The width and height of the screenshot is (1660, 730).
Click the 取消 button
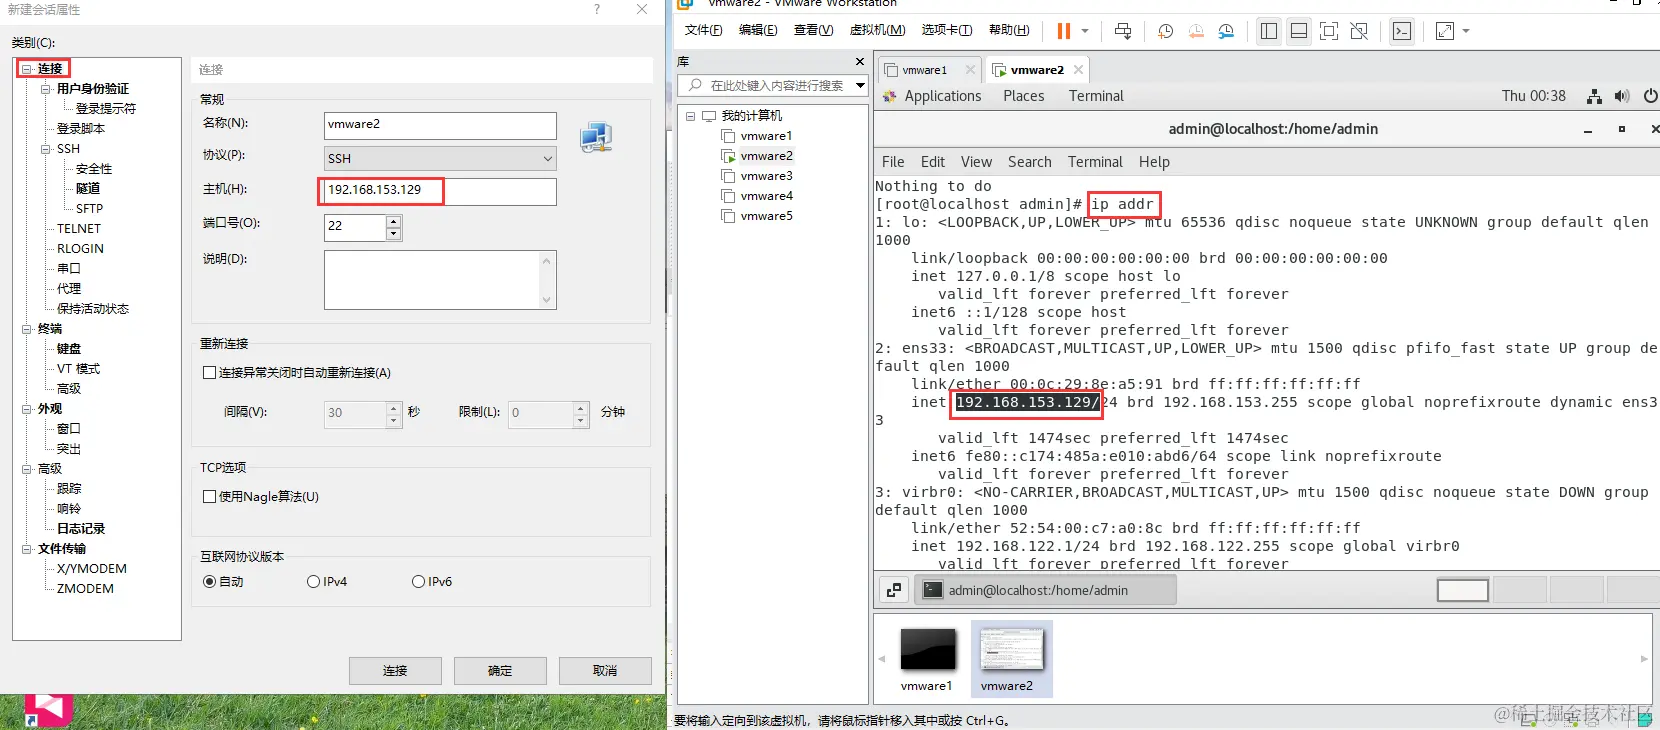[605, 671]
